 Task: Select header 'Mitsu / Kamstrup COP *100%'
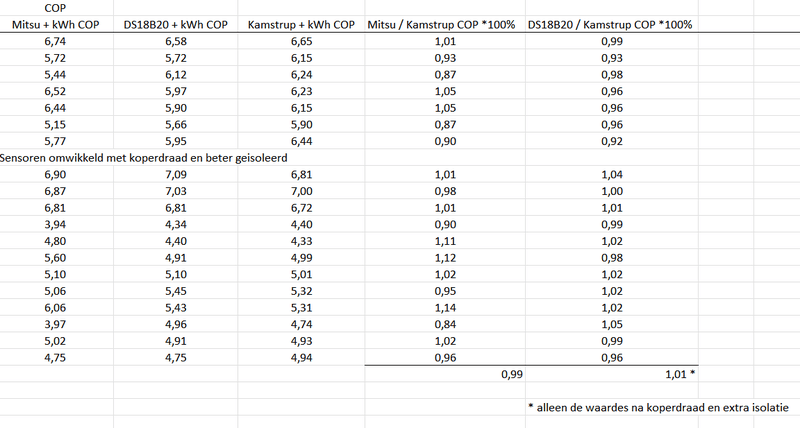coord(441,24)
